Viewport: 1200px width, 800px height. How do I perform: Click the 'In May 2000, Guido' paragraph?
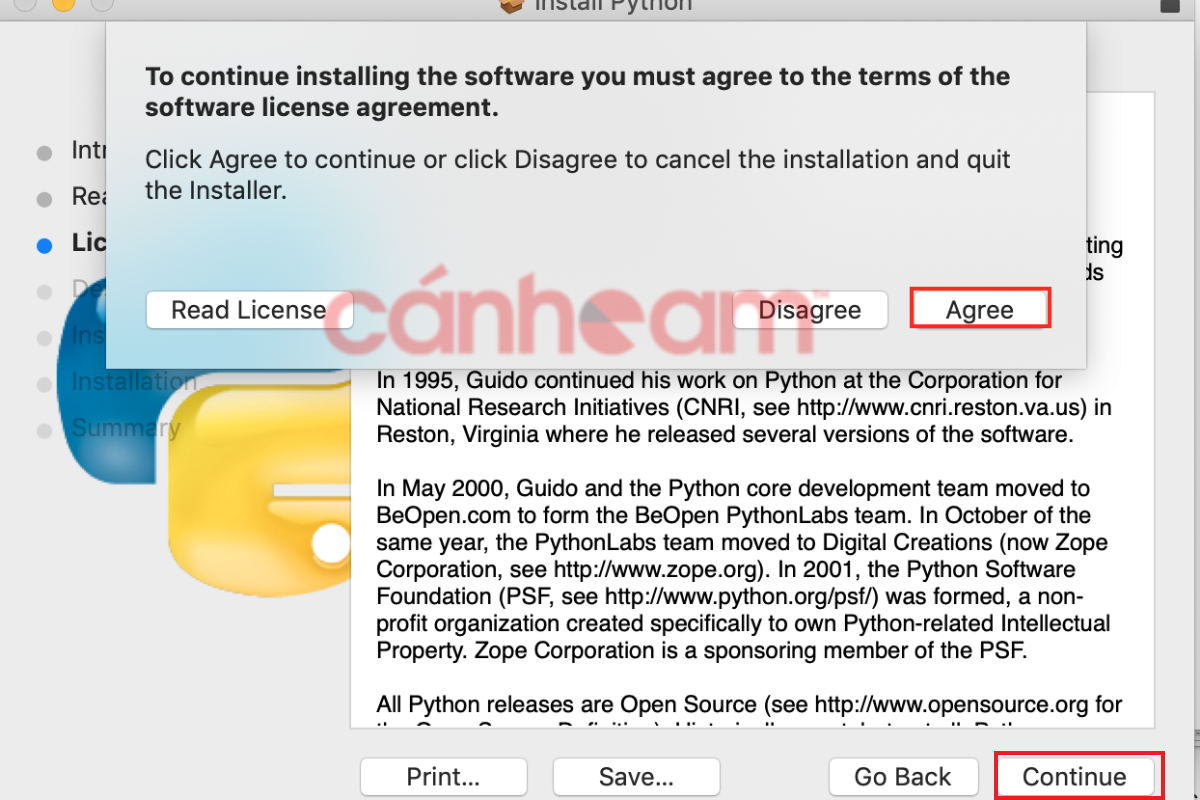click(x=743, y=570)
